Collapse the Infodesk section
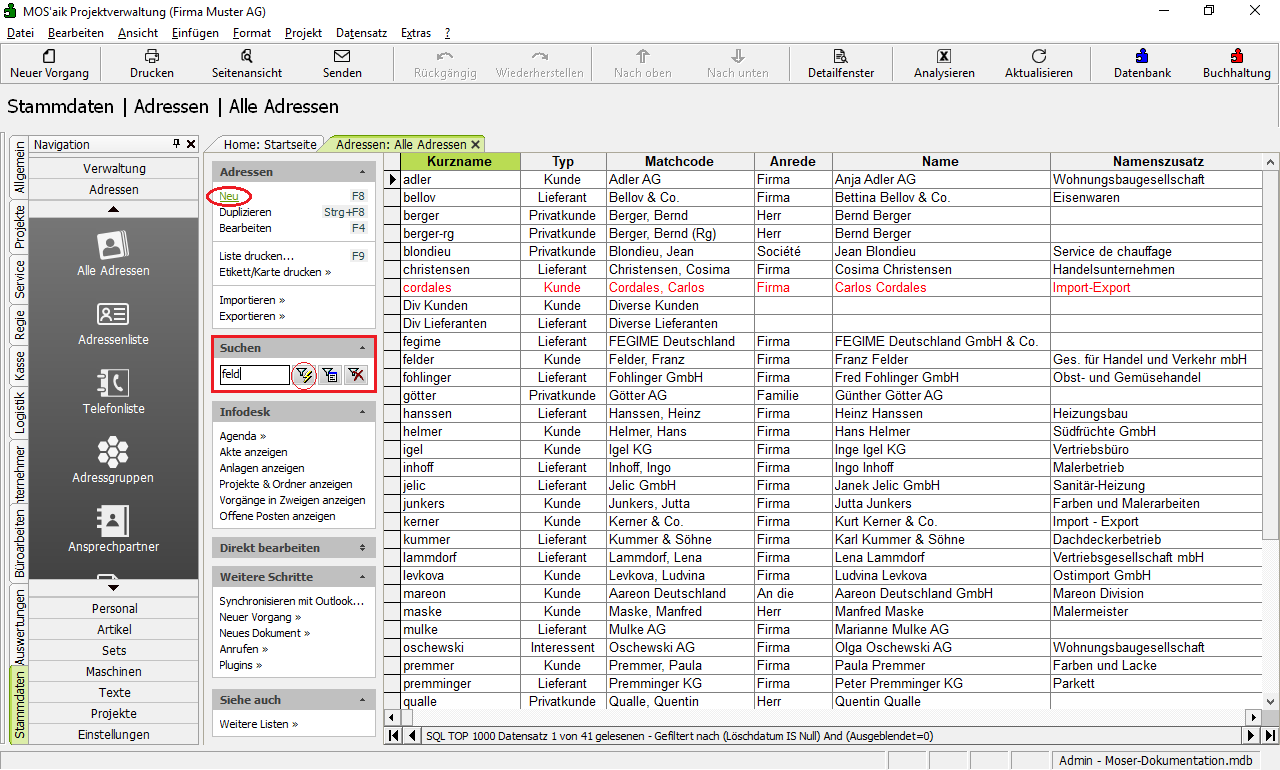1280x770 pixels. pos(362,412)
